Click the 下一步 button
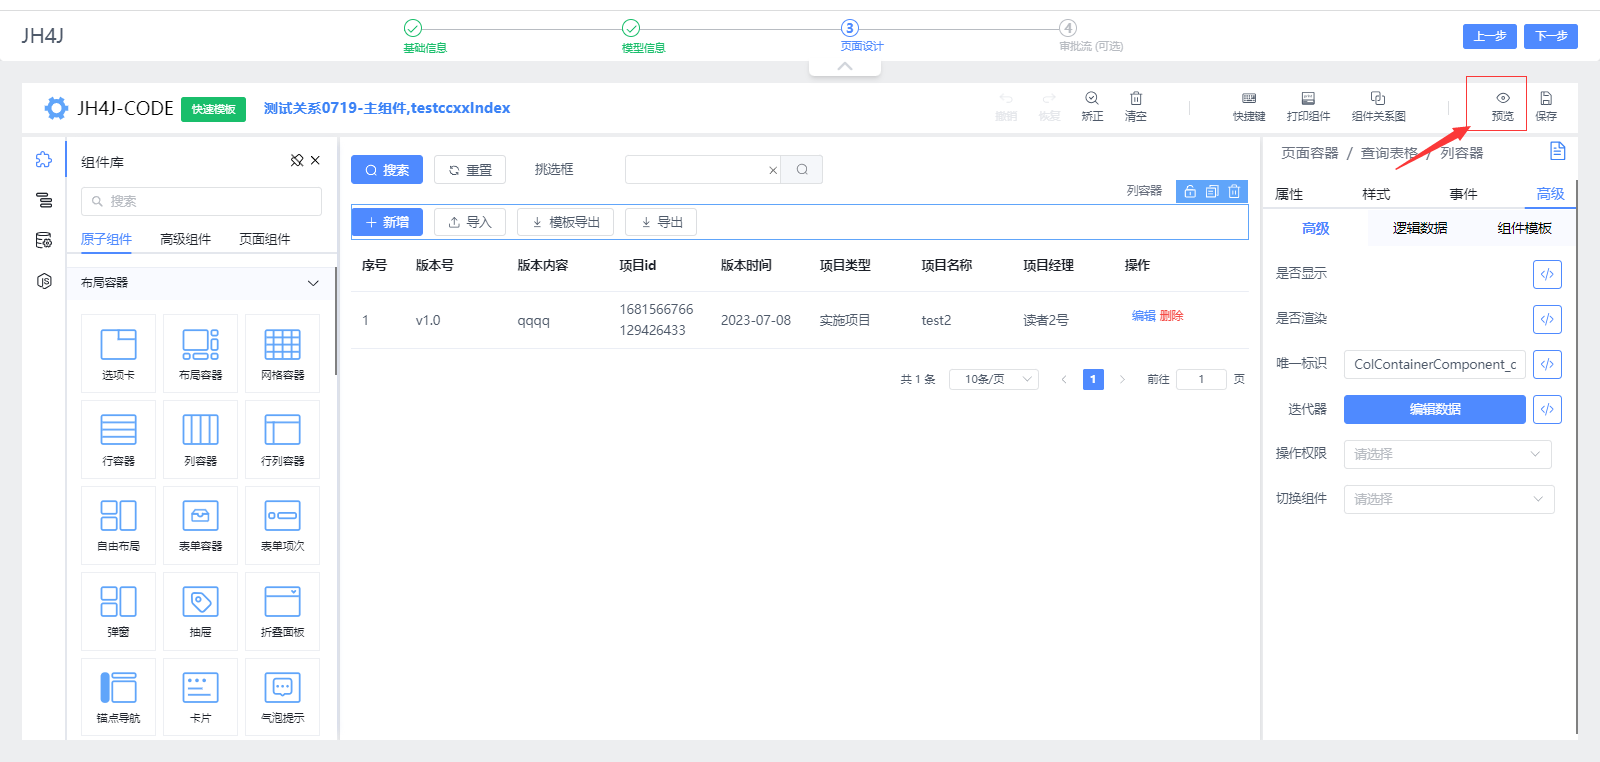 [1551, 36]
